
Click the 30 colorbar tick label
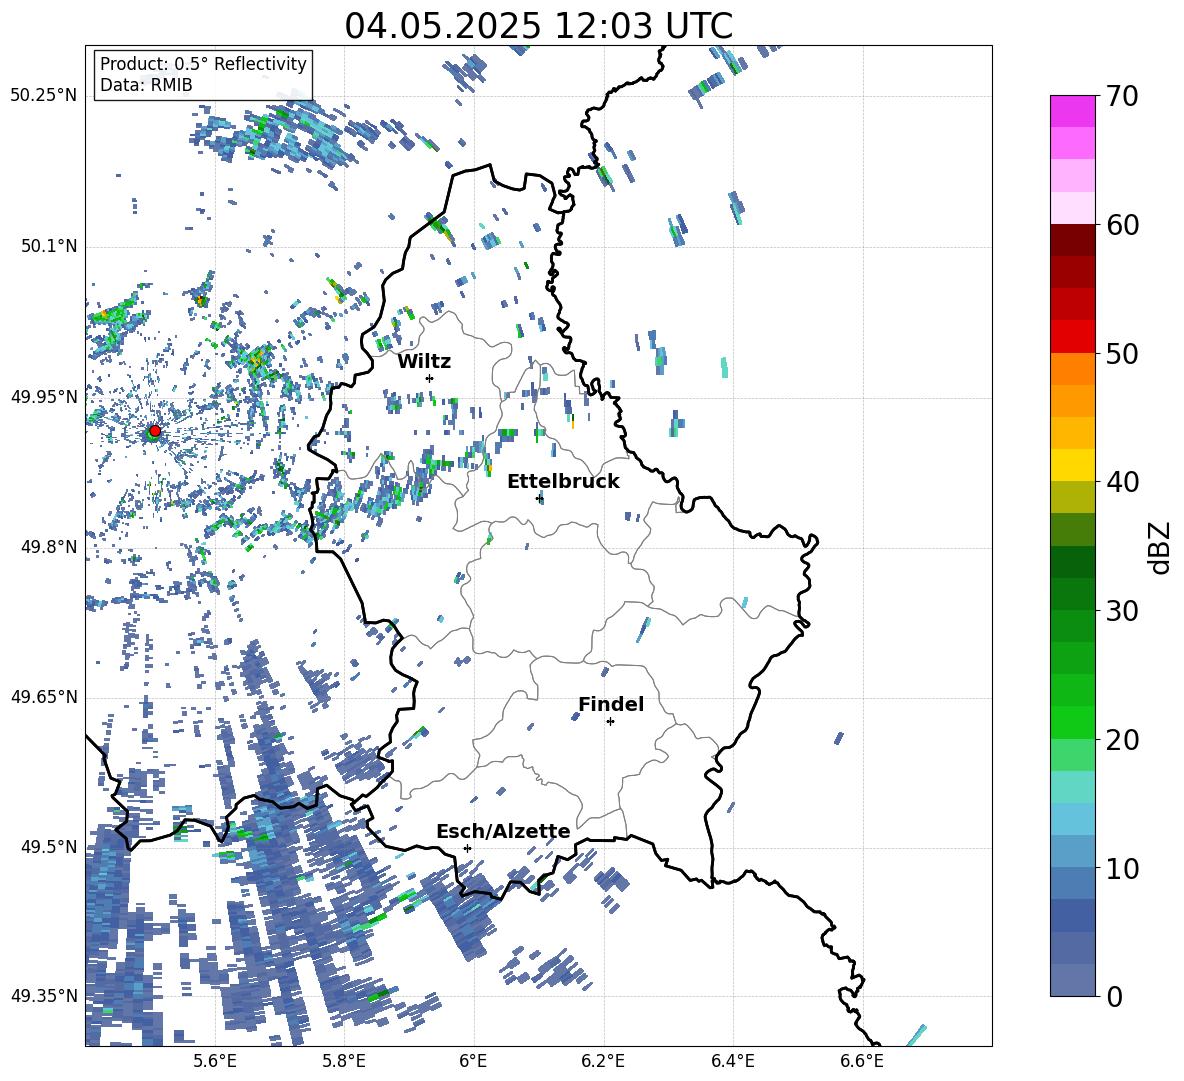click(1122, 611)
